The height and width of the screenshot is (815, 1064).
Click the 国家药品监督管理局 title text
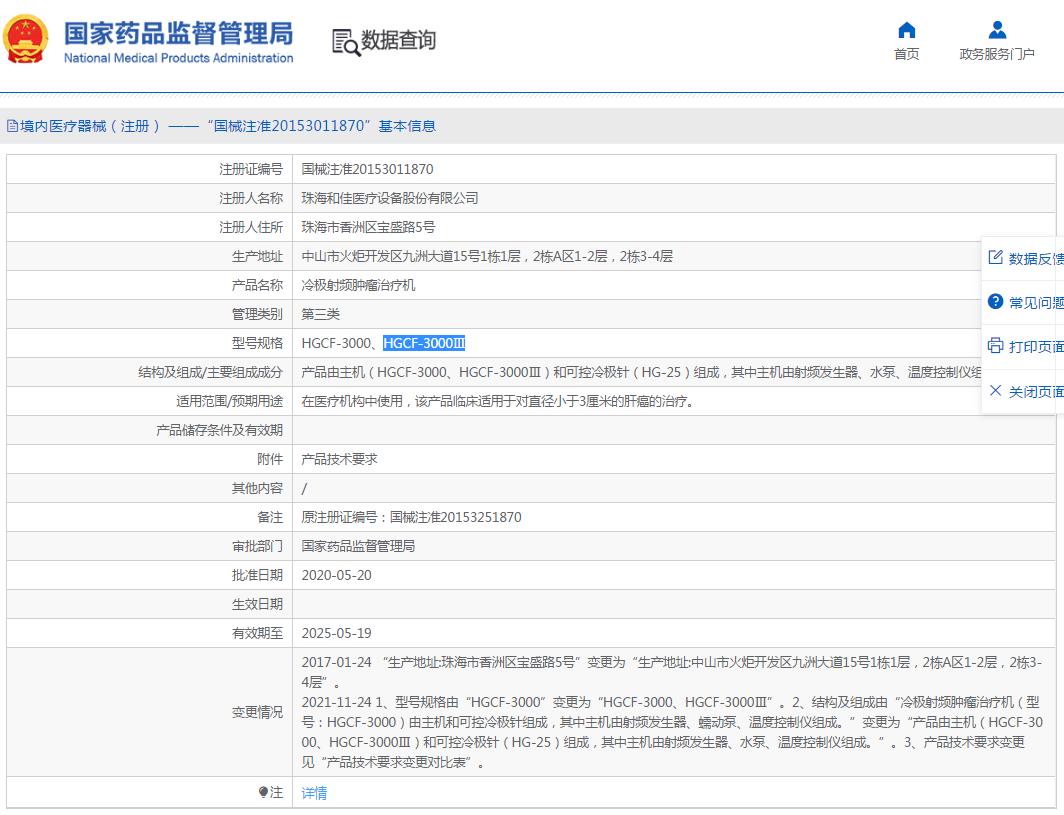(x=178, y=33)
